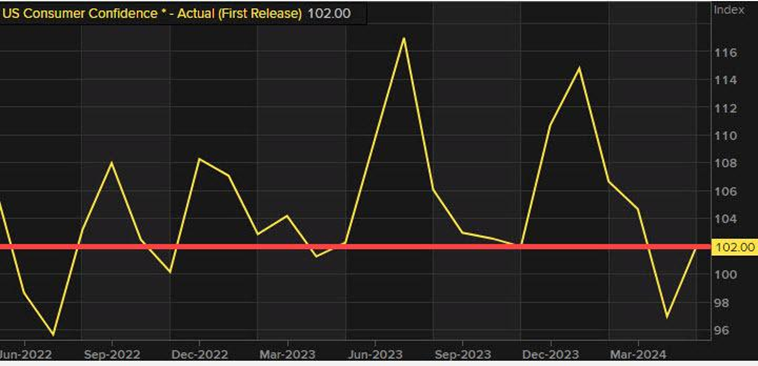Select the US Consumer Confidence legend label
The image size is (758, 366).
click(x=152, y=13)
